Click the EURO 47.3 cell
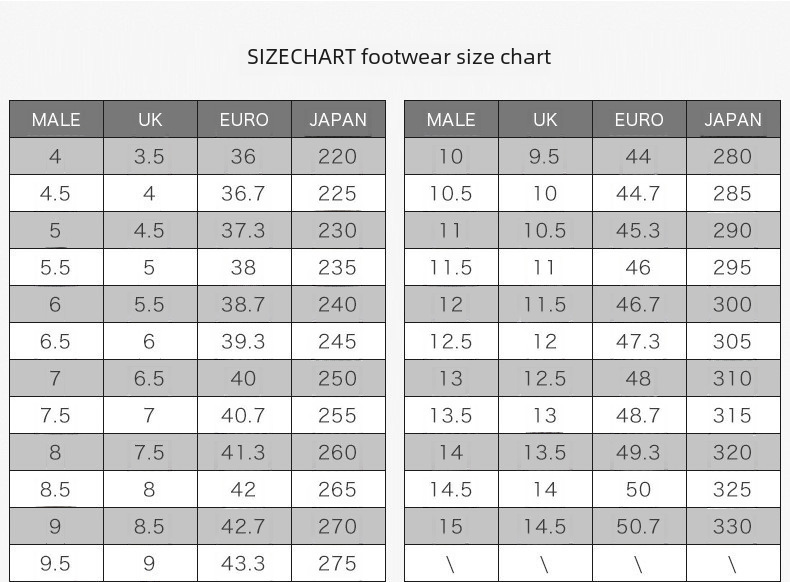The image size is (790, 582). point(638,342)
